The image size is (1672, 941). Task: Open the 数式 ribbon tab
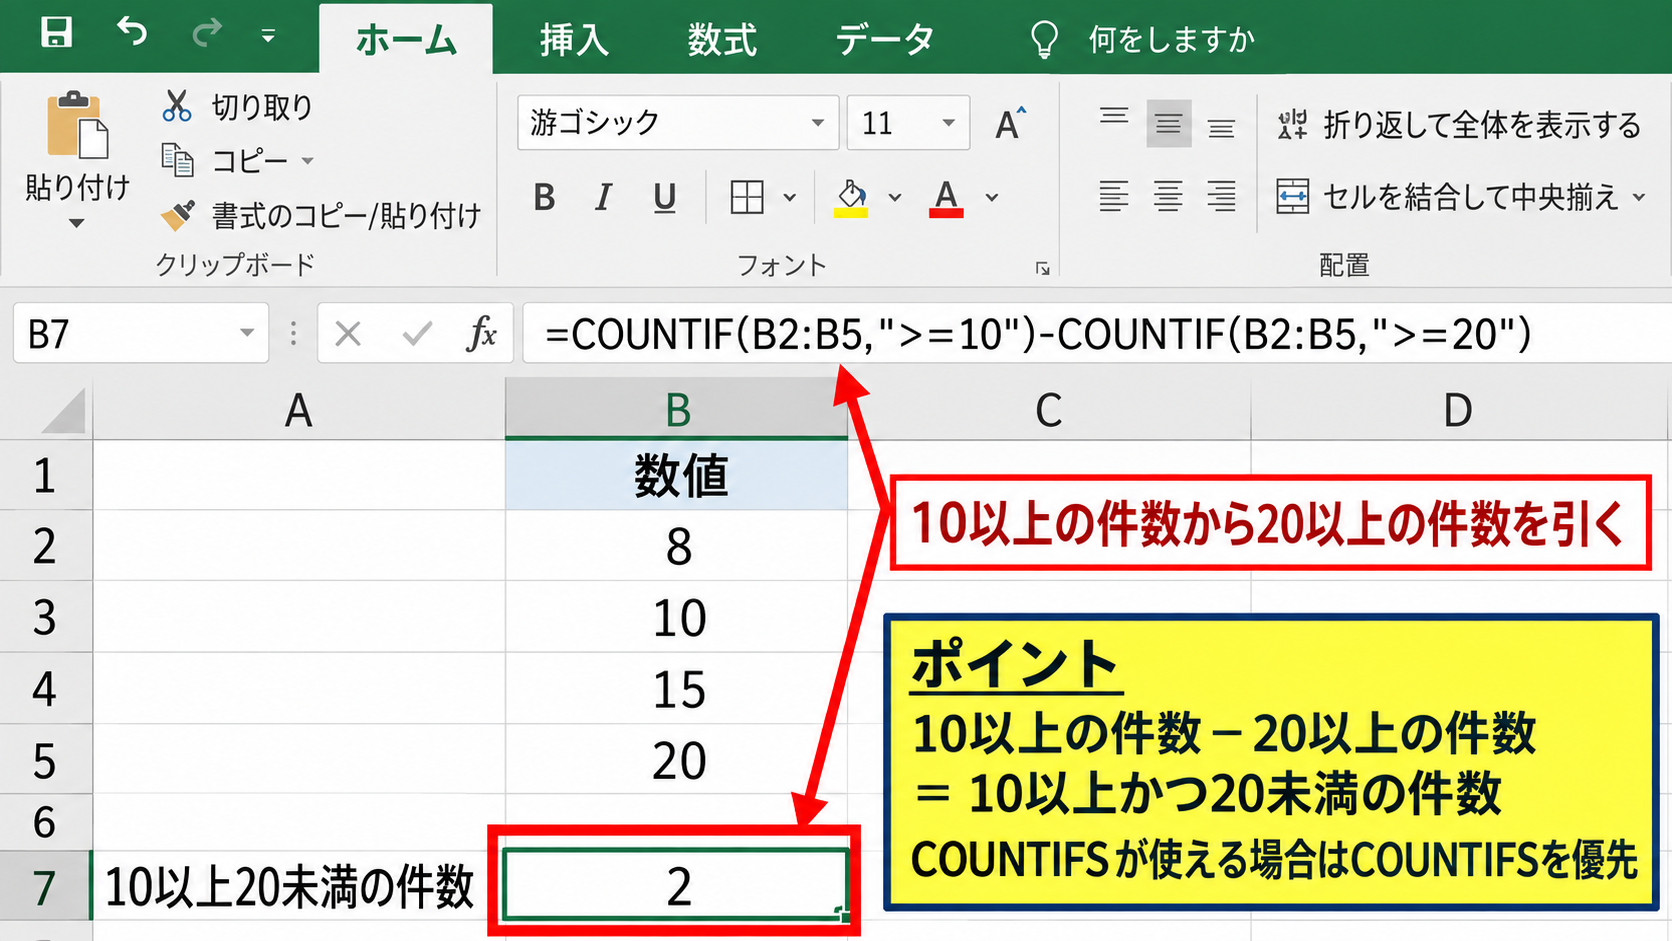point(722,40)
